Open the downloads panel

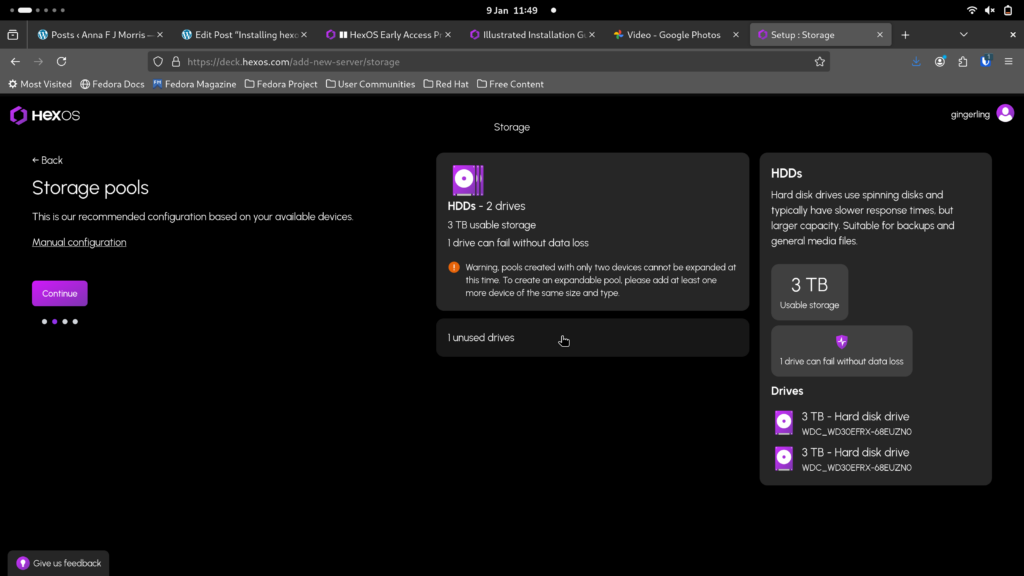(x=916, y=61)
